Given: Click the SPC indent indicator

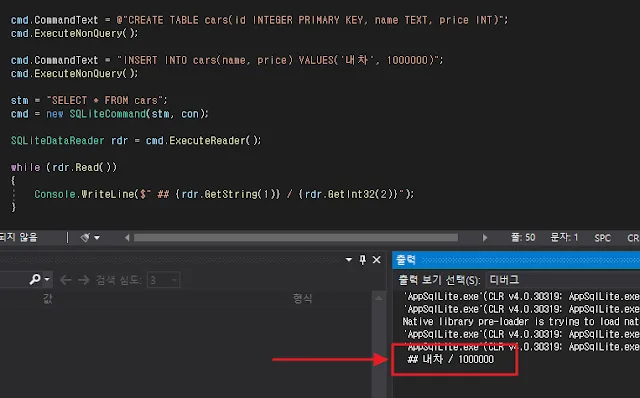Looking at the screenshot, I should coord(602,238).
